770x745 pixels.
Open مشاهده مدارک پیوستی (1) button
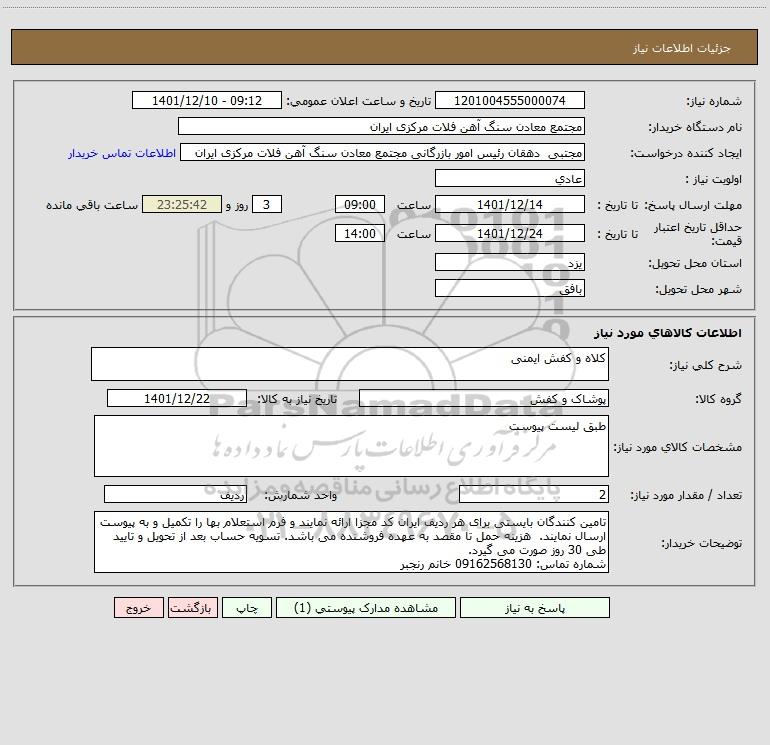point(366,607)
